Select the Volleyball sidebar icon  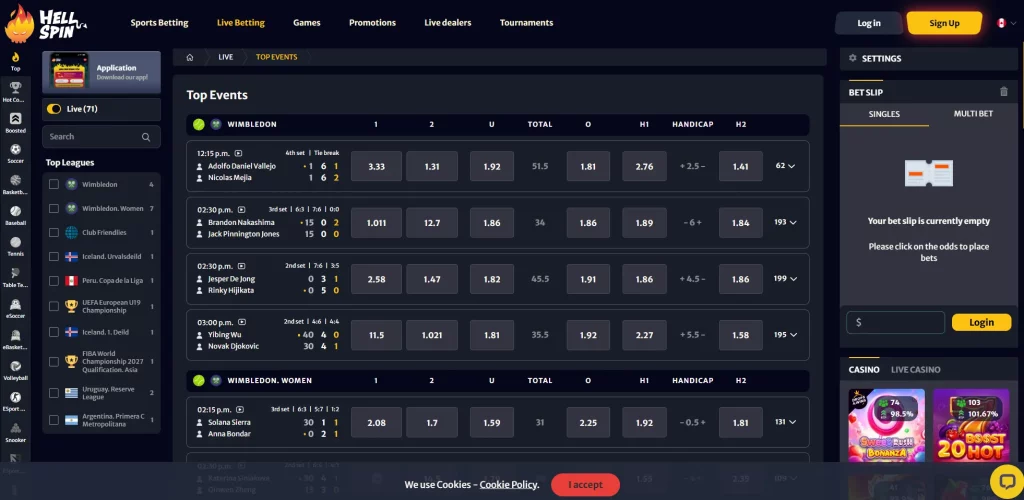click(x=15, y=366)
